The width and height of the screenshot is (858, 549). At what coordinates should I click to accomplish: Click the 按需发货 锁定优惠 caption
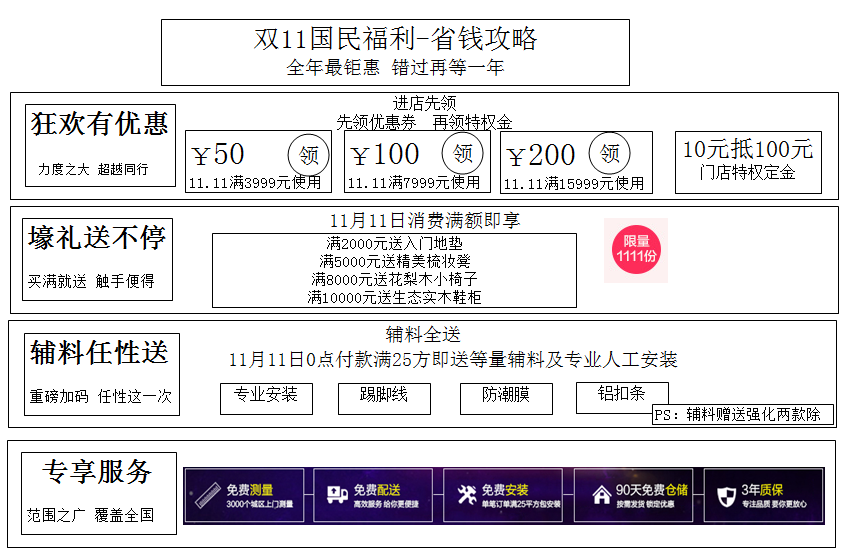tap(645, 504)
